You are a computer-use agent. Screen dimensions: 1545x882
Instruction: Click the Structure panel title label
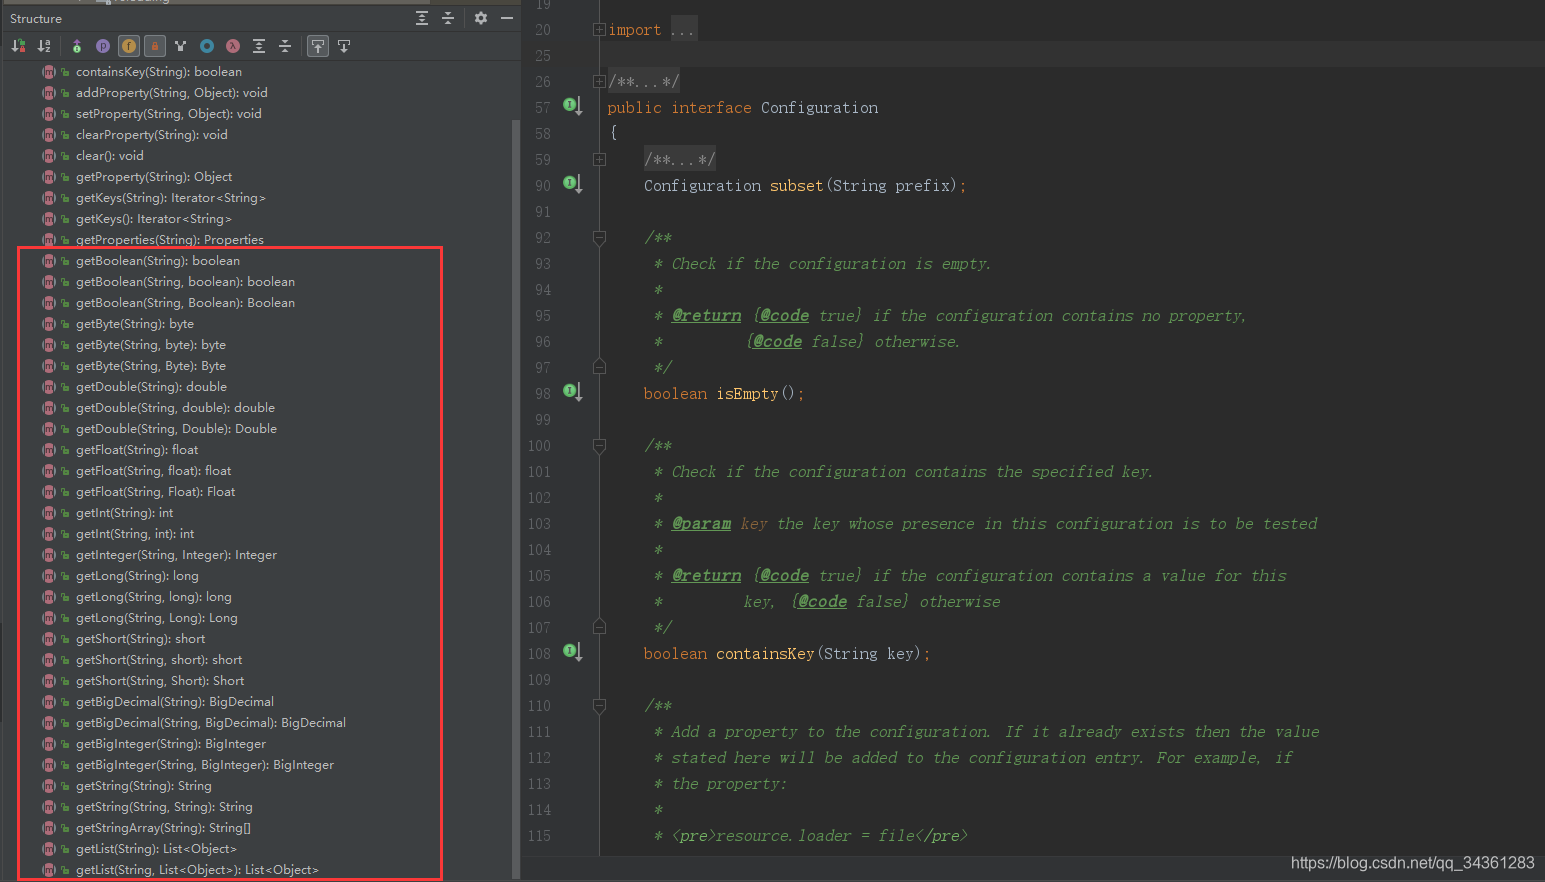click(x=36, y=19)
